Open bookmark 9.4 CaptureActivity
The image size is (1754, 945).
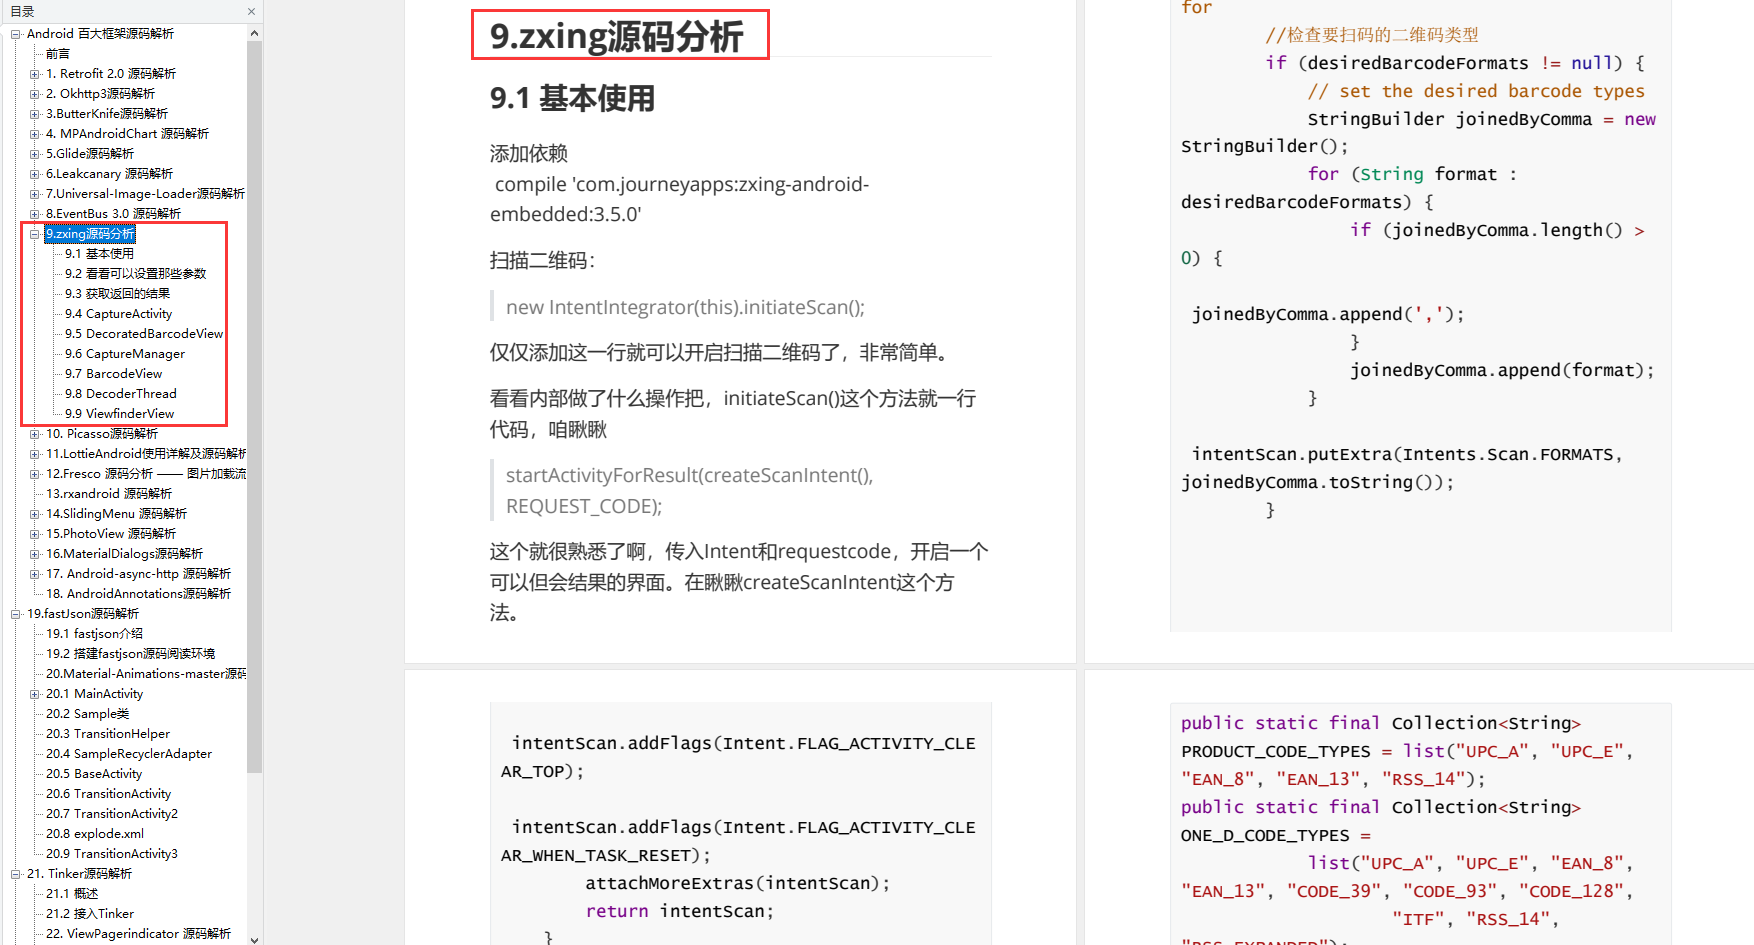pyautogui.click(x=119, y=314)
